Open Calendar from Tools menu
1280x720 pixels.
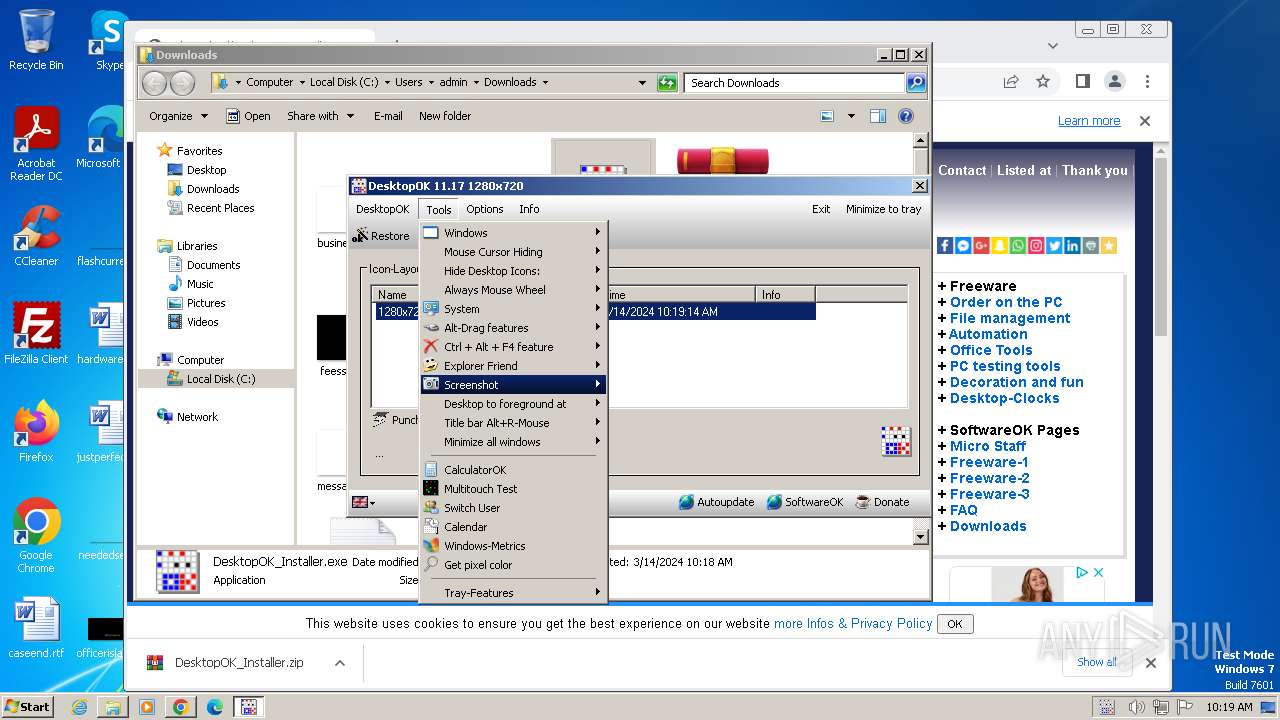click(x=513, y=527)
